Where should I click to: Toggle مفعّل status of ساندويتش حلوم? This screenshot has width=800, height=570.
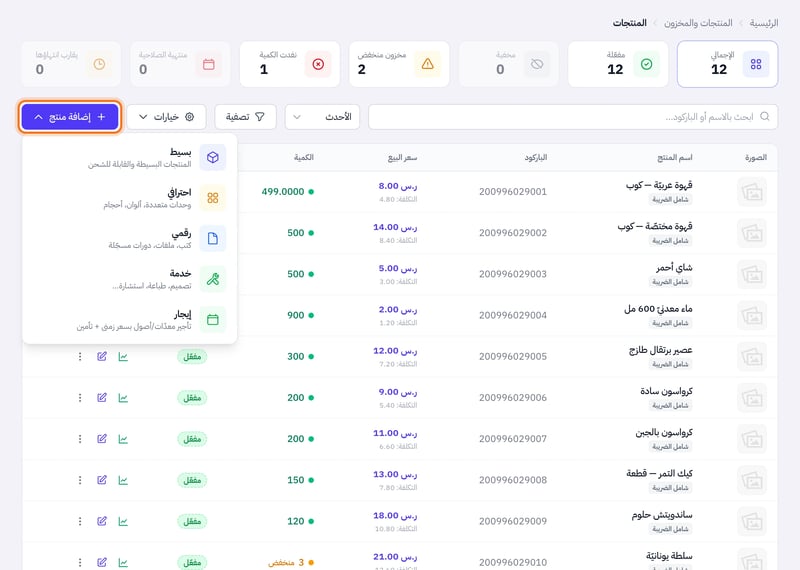pos(192,521)
